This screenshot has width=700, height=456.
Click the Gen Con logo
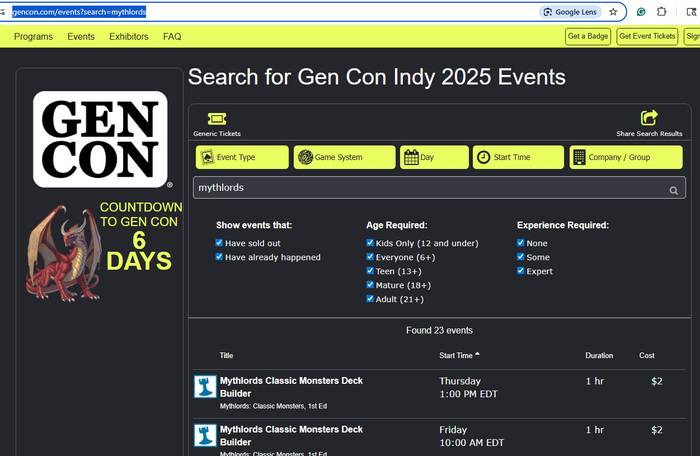(x=99, y=140)
